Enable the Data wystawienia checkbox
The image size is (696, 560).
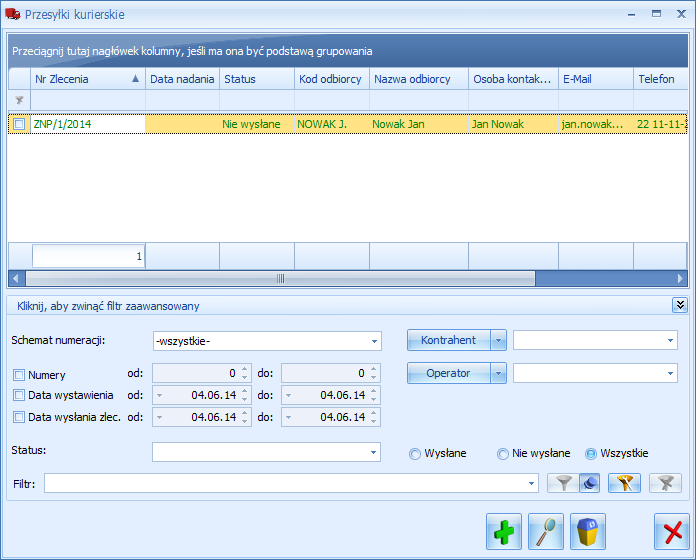tap(19, 395)
